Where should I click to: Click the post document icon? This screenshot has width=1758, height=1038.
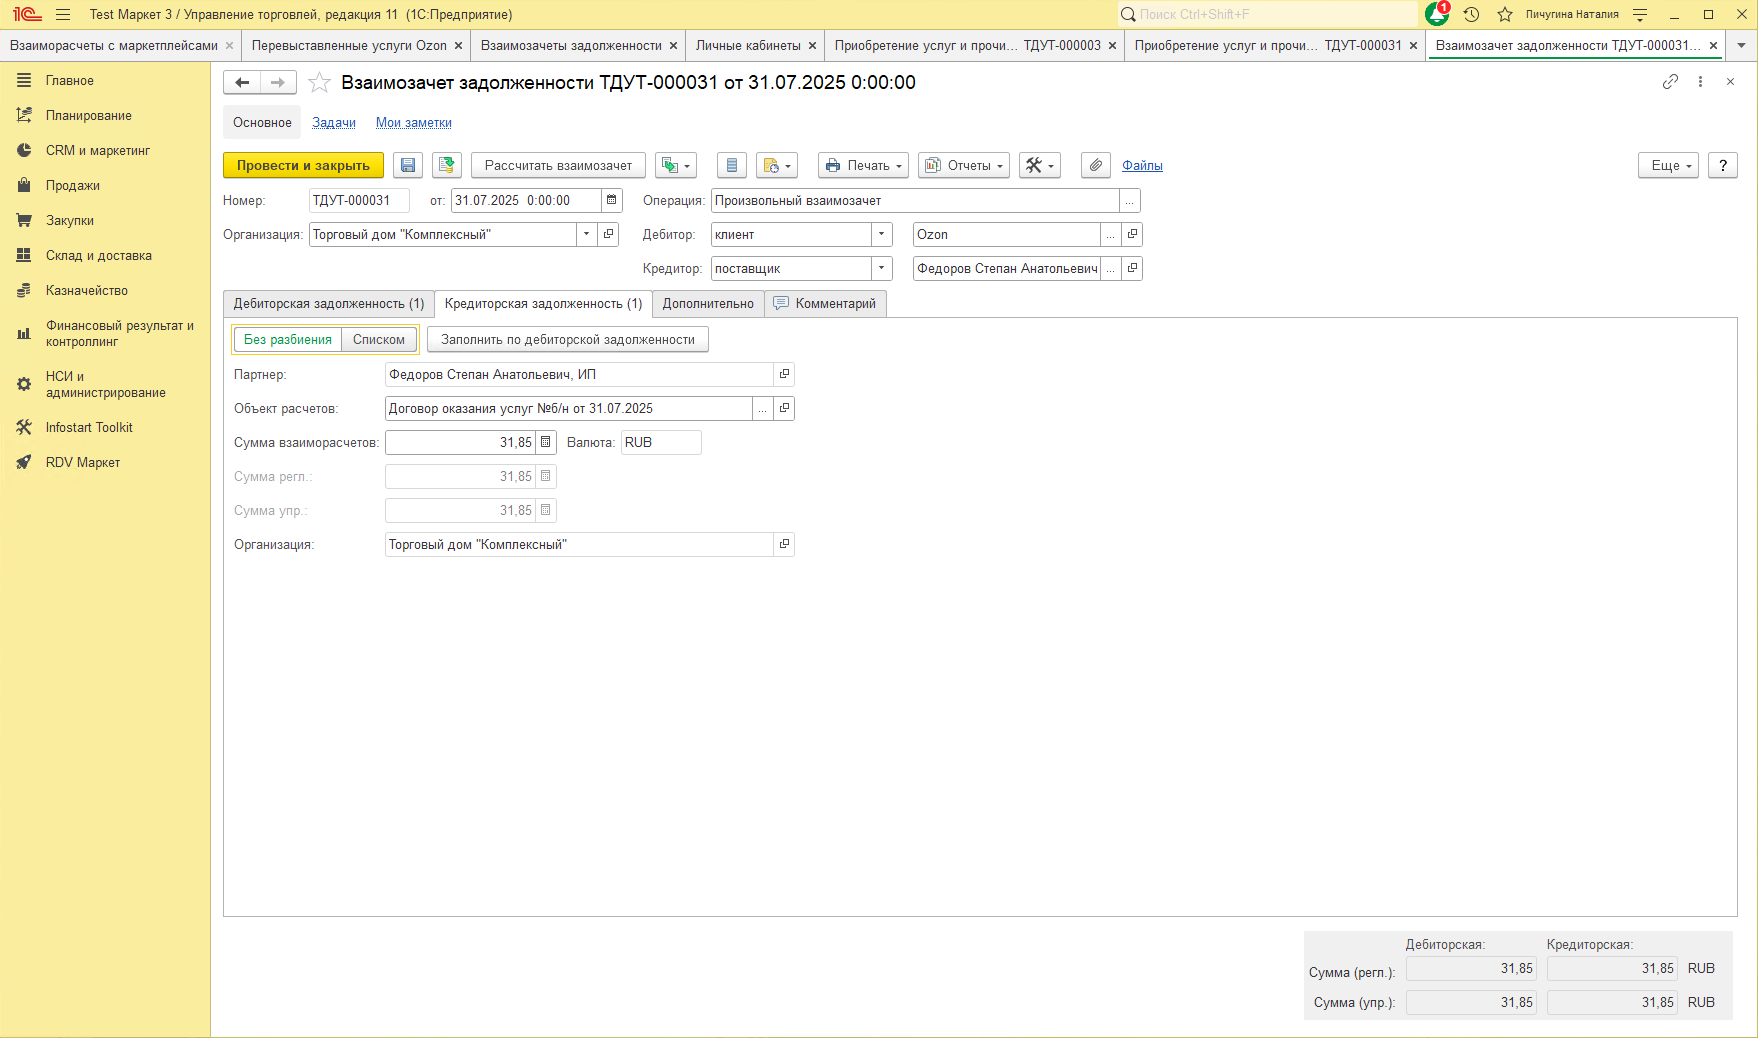pos(447,166)
